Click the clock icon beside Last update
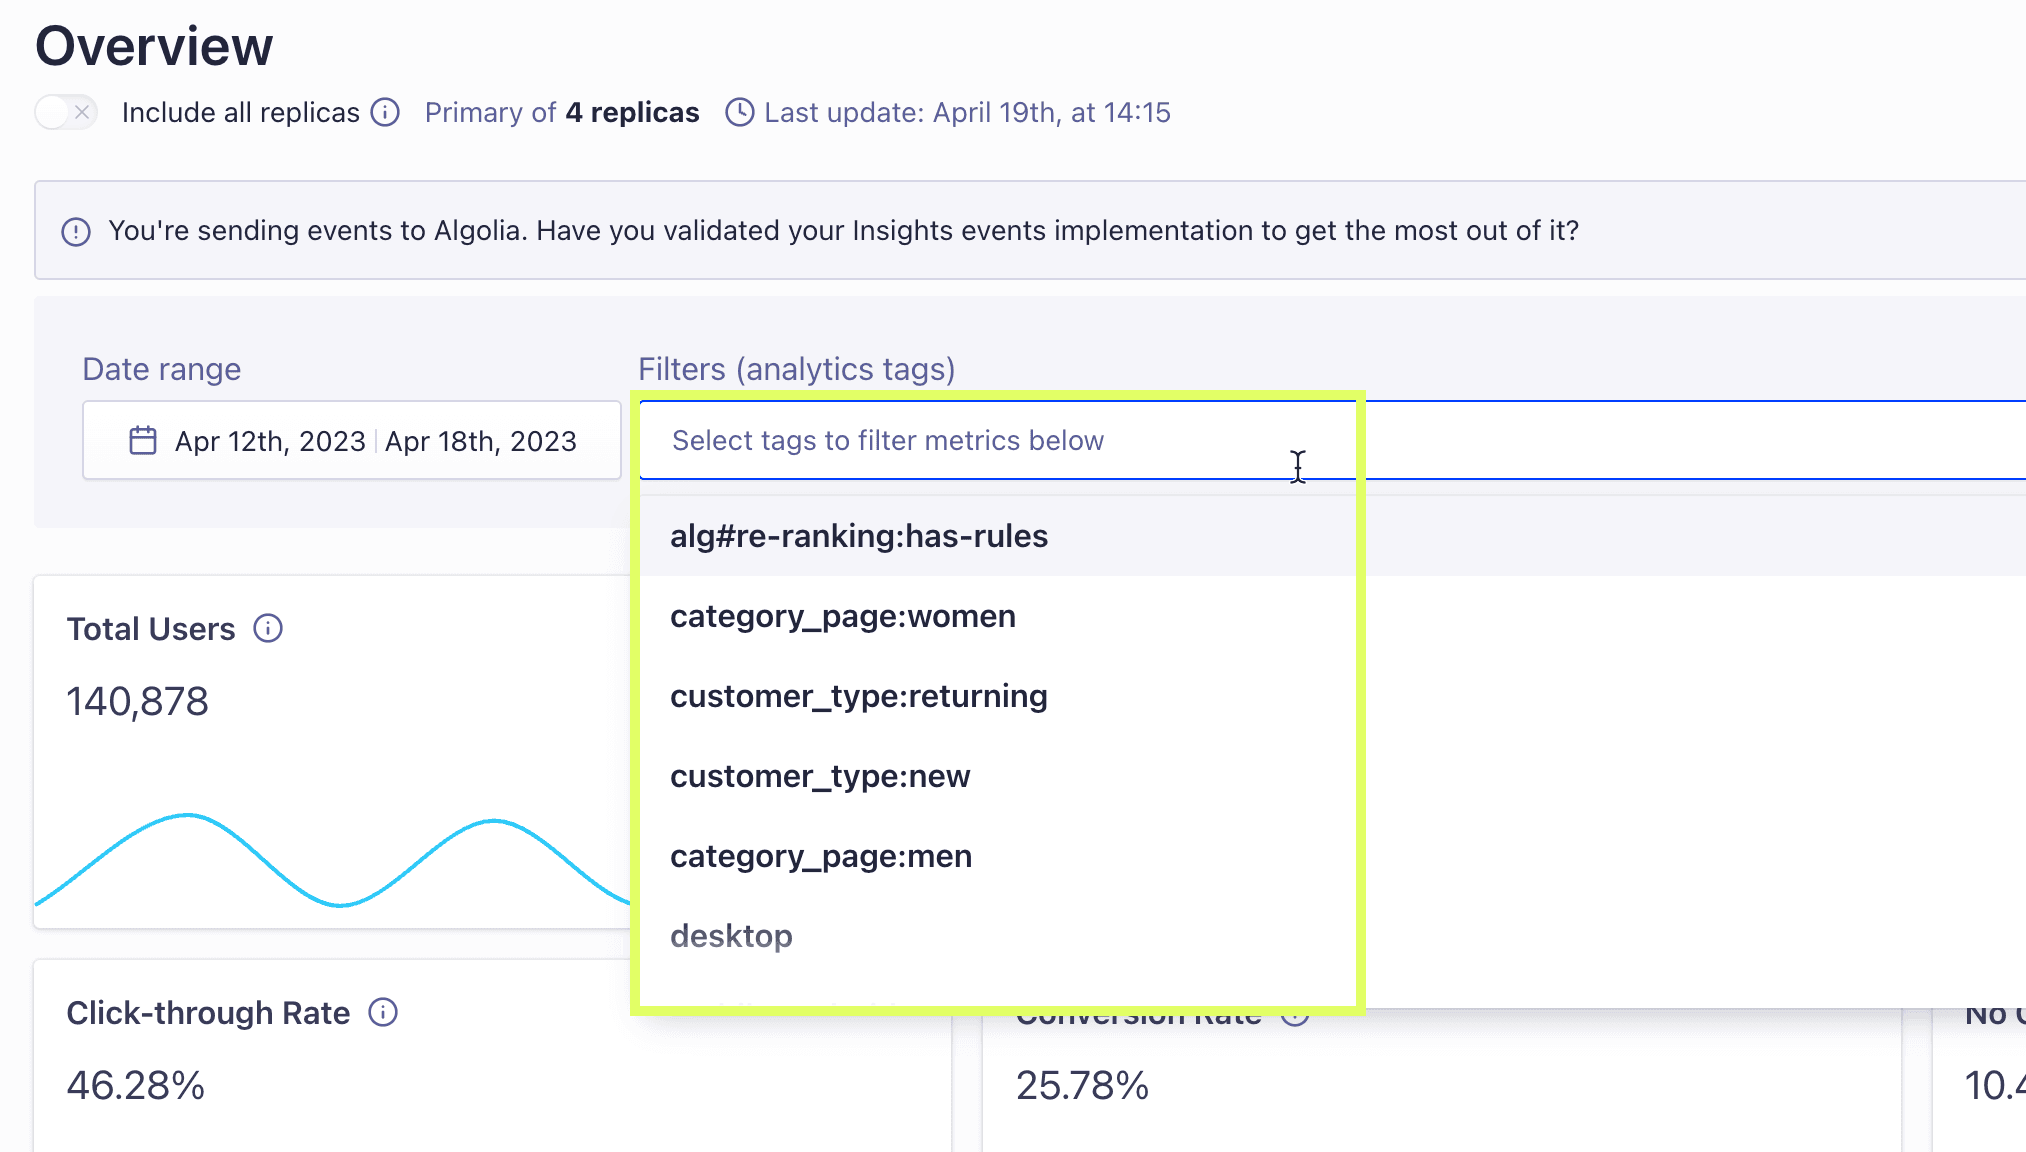The image size is (2026, 1152). 739,112
